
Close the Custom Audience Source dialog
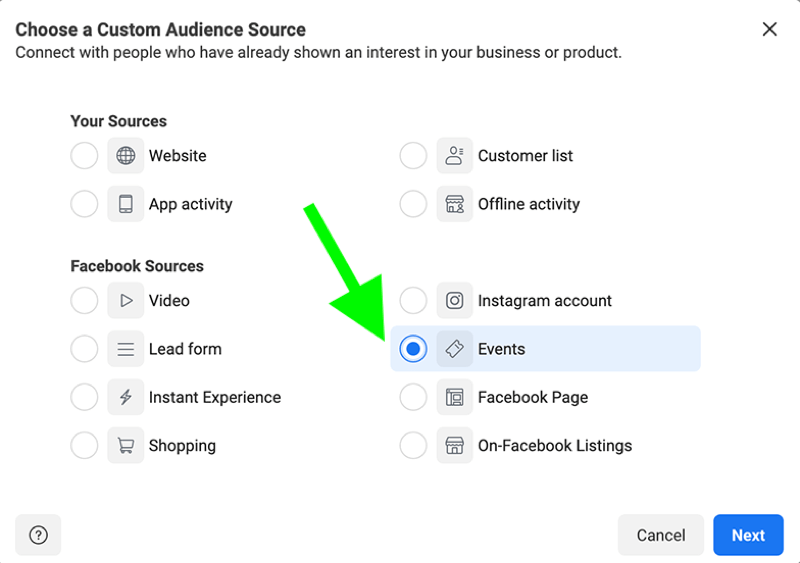[x=769, y=29]
